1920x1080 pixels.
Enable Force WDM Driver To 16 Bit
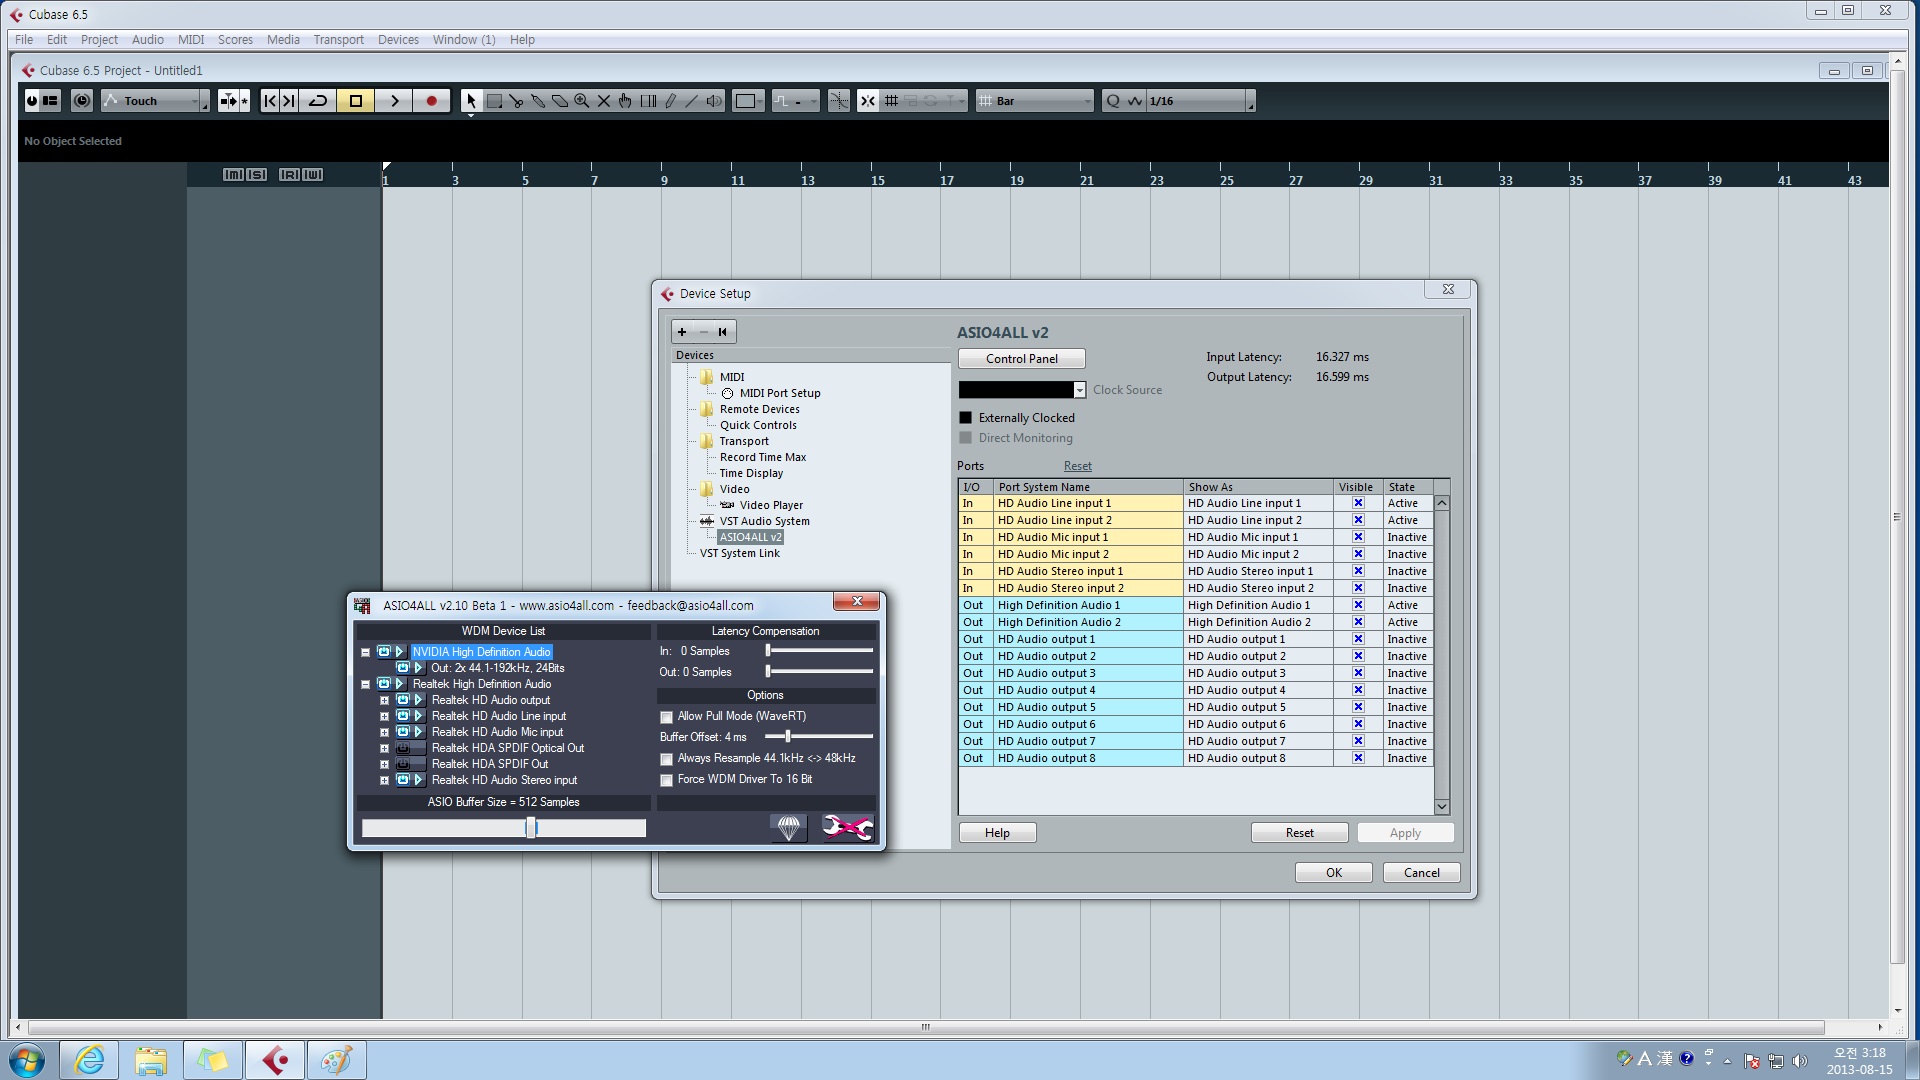(x=666, y=780)
